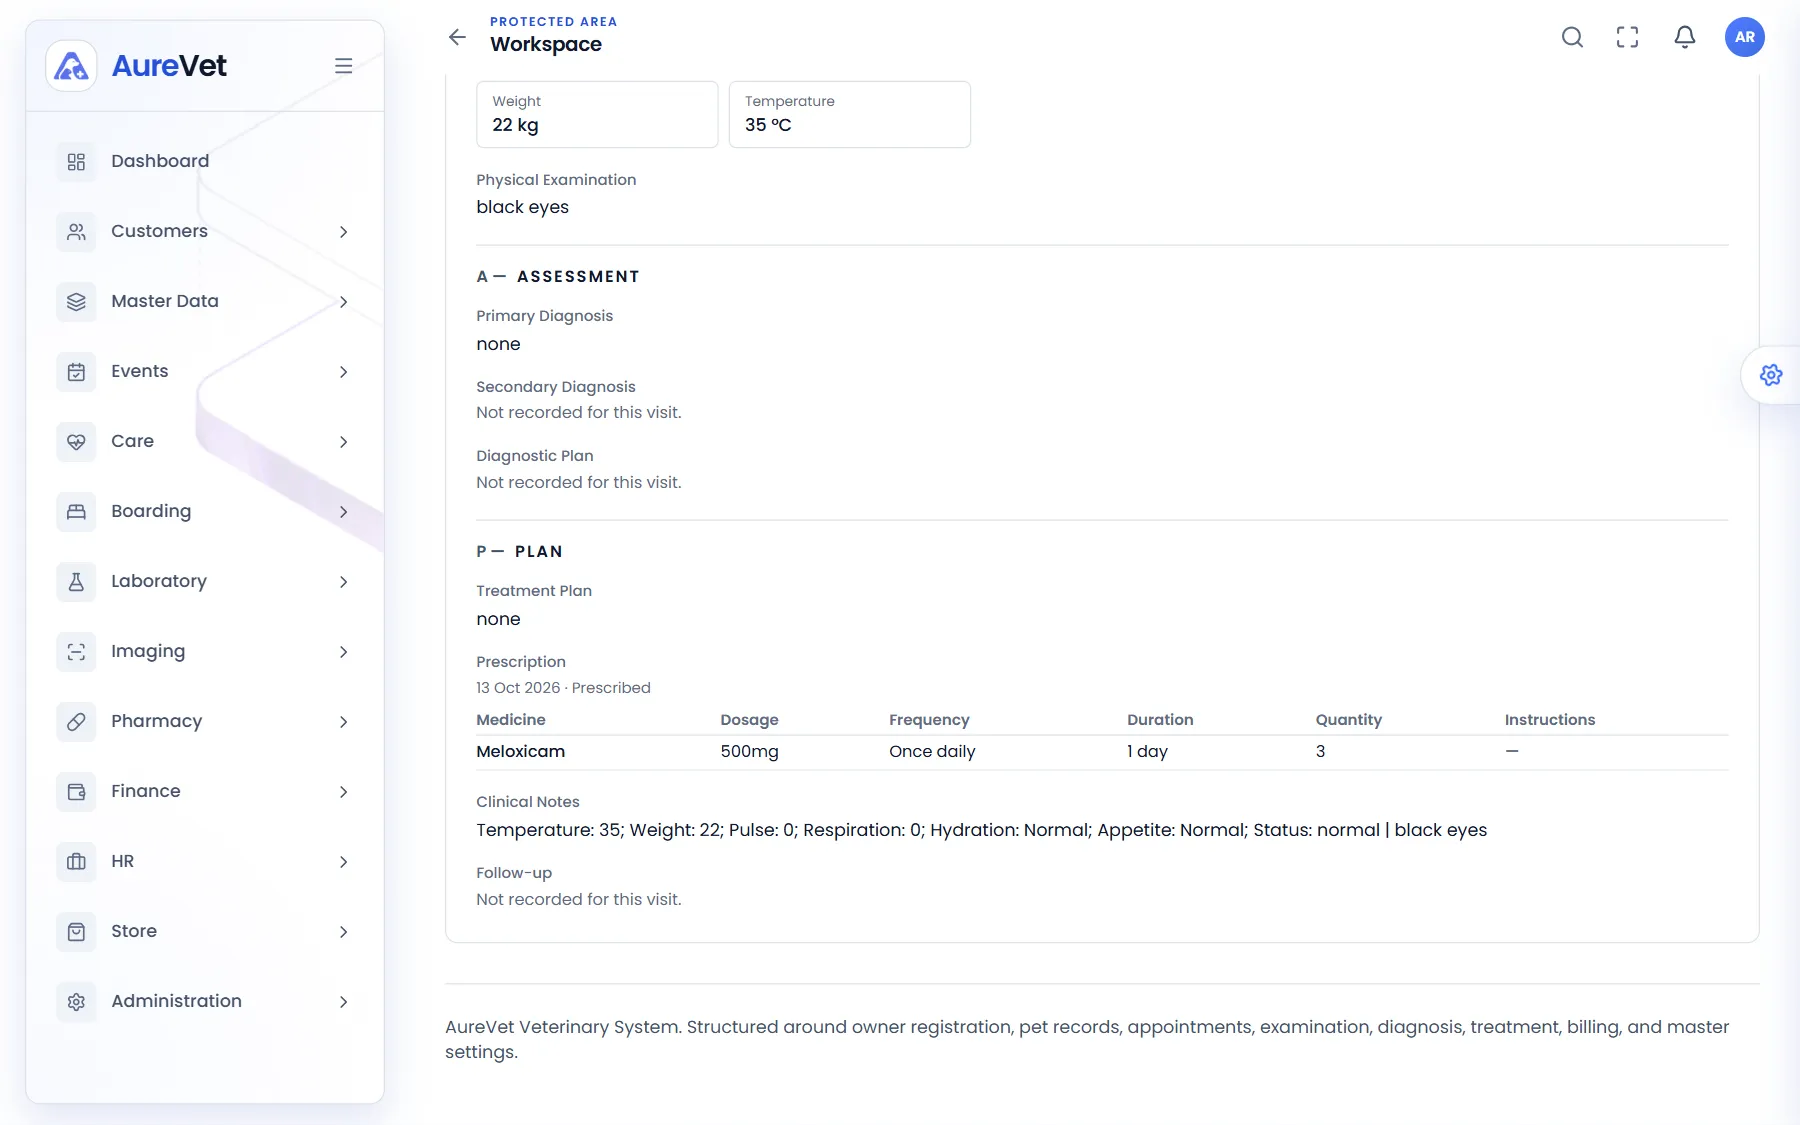
Task: Open the Dashboard menu item
Action: (205, 162)
